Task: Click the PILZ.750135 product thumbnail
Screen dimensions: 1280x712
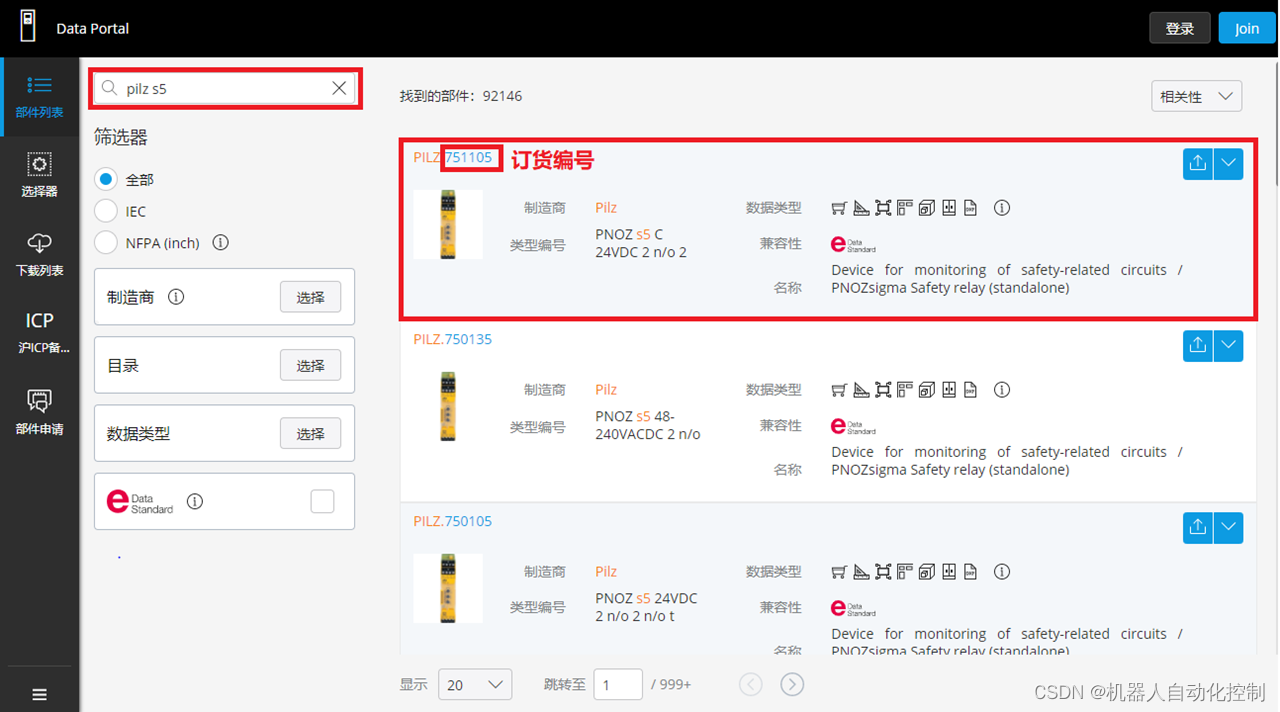Action: click(x=448, y=407)
